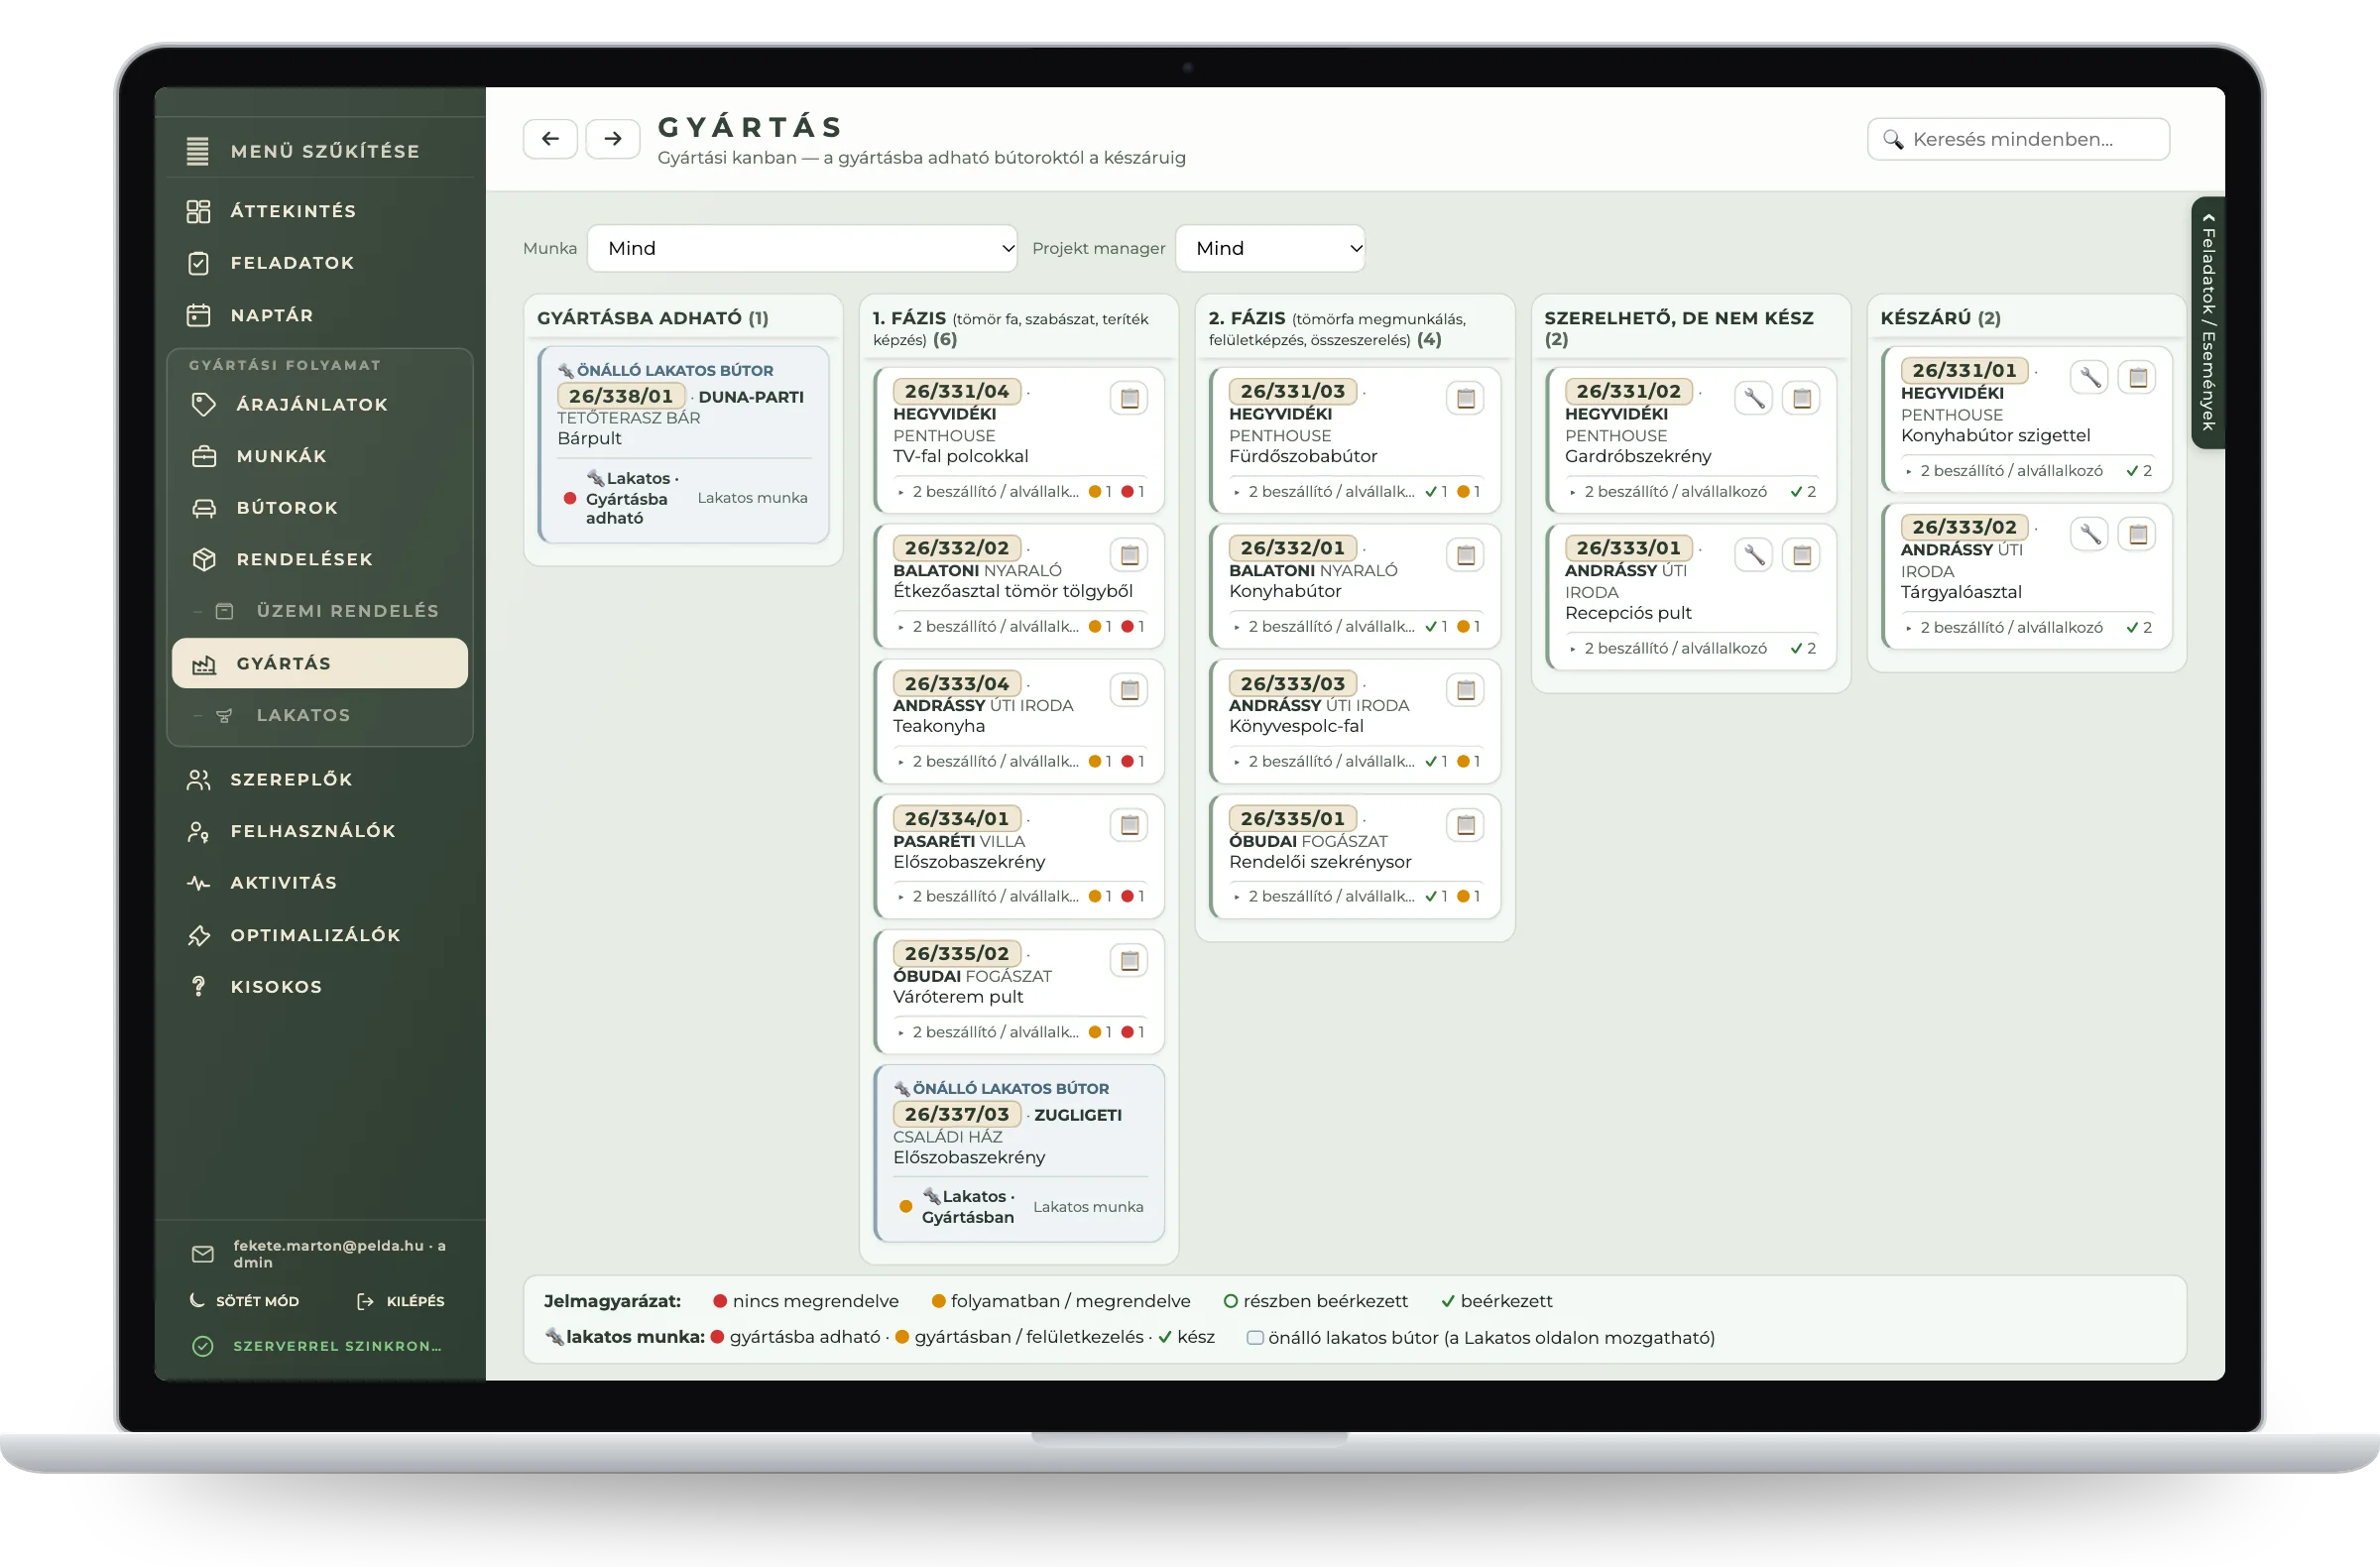Click the Keresés mindenben search field
This screenshot has width=2380, height=1567.
point(2018,139)
